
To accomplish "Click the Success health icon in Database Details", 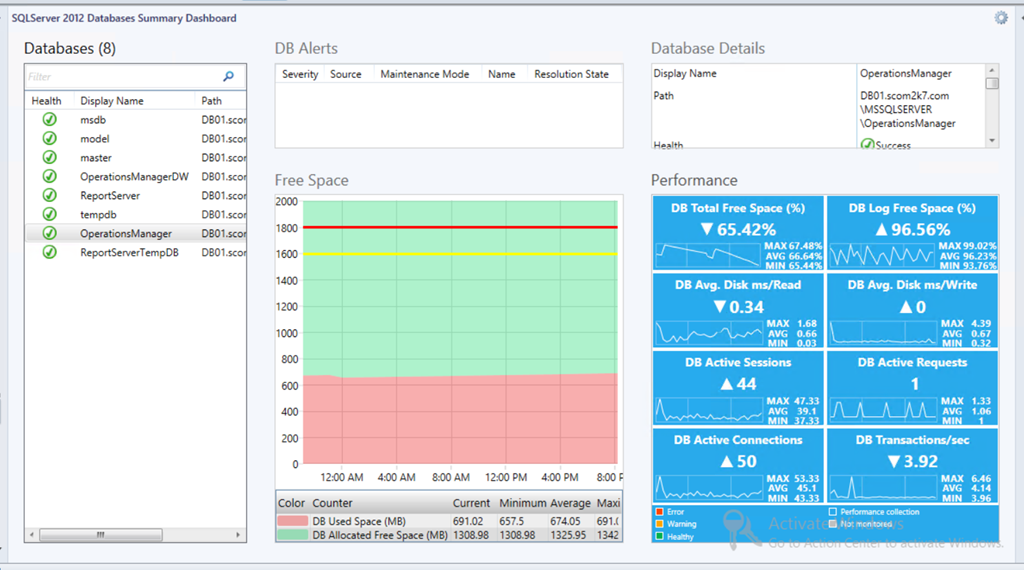I will (867, 144).
